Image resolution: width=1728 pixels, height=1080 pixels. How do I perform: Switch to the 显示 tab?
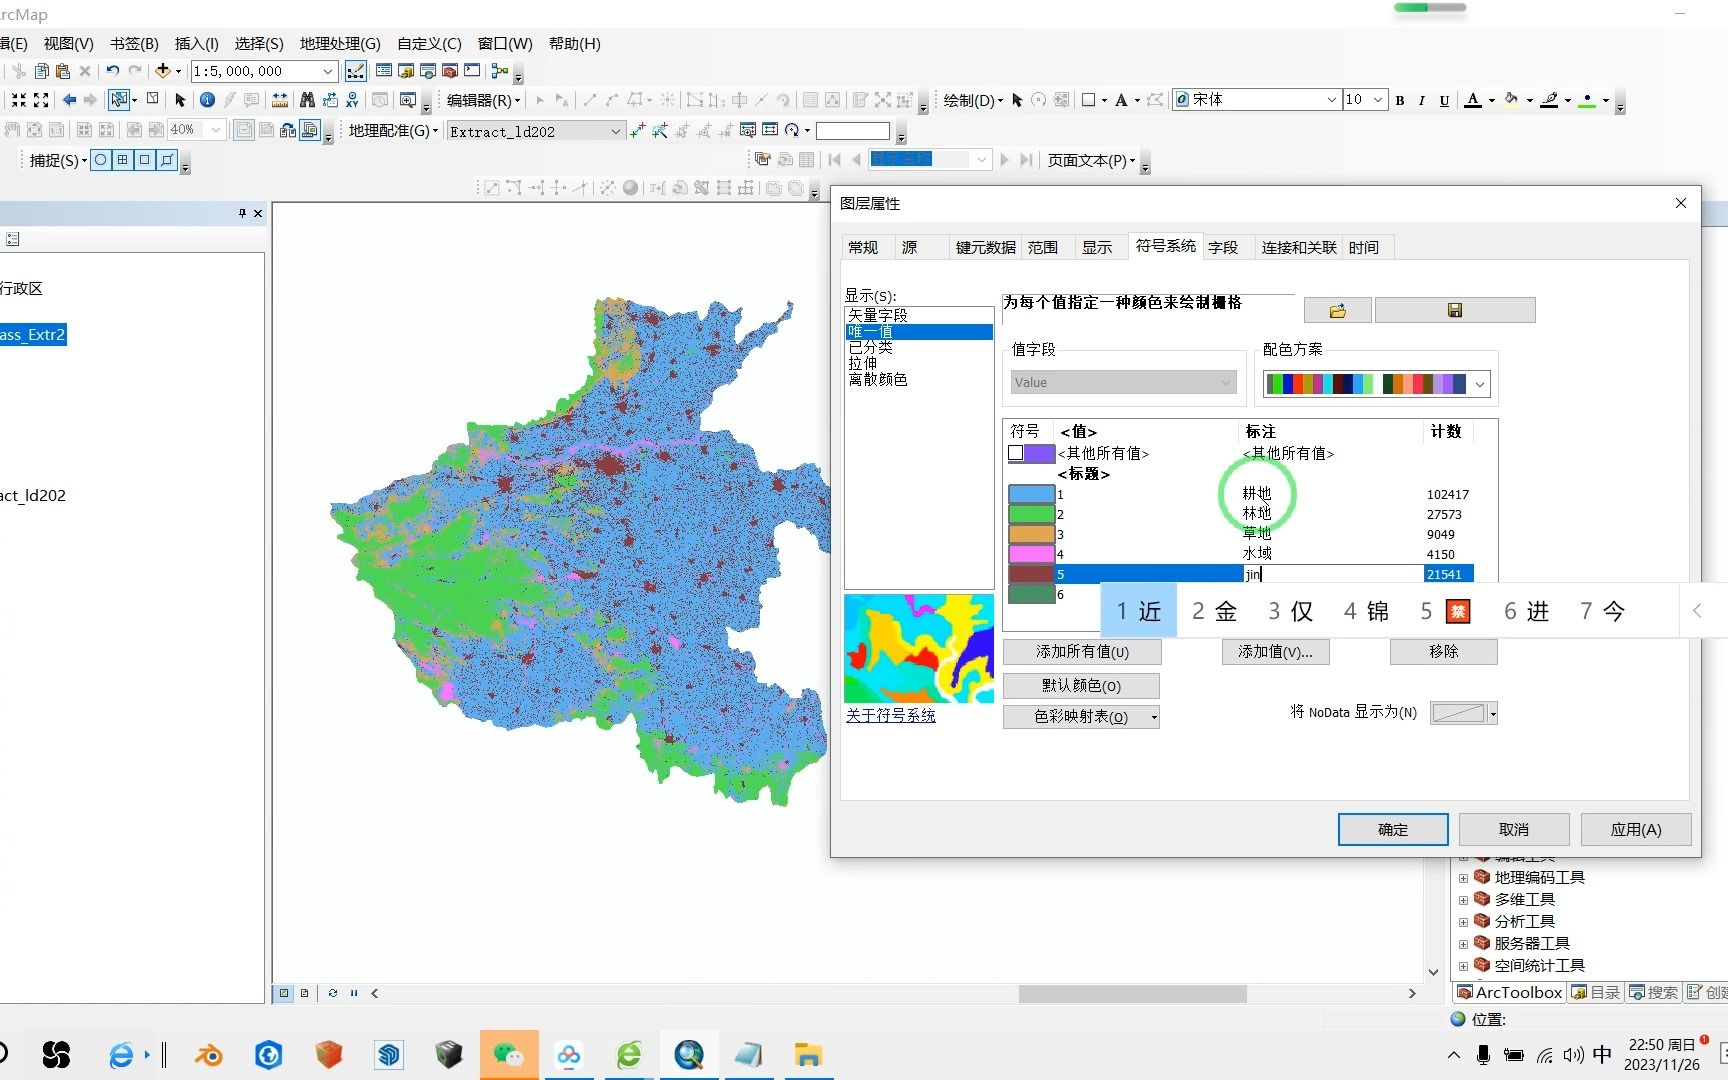point(1098,247)
